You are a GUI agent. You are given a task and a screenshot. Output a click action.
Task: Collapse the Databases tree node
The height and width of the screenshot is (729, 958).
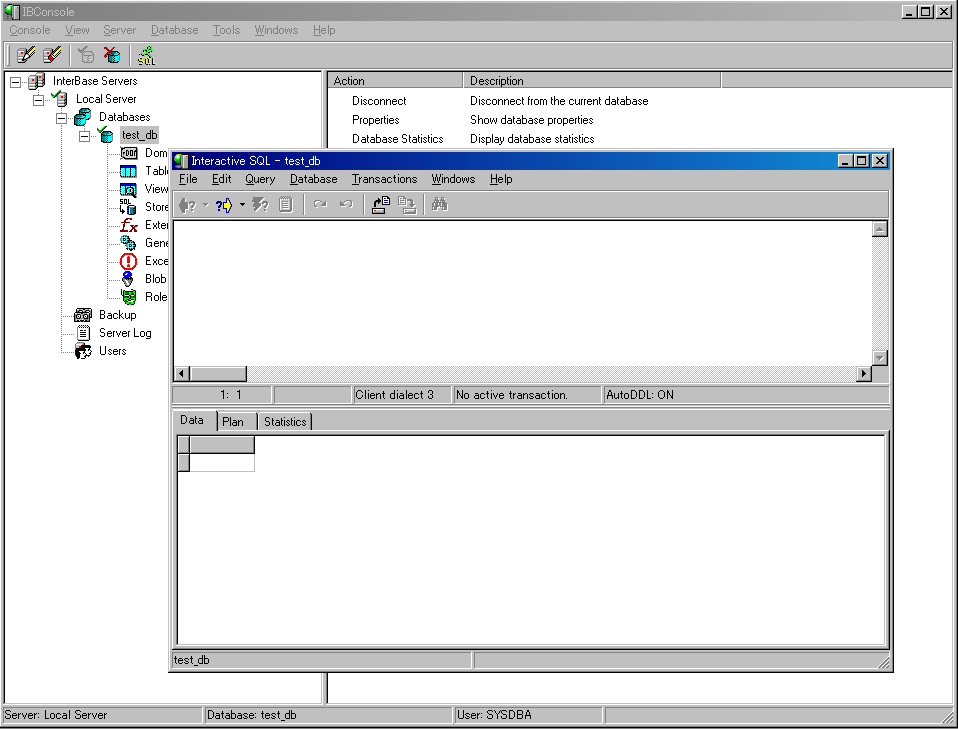61,117
